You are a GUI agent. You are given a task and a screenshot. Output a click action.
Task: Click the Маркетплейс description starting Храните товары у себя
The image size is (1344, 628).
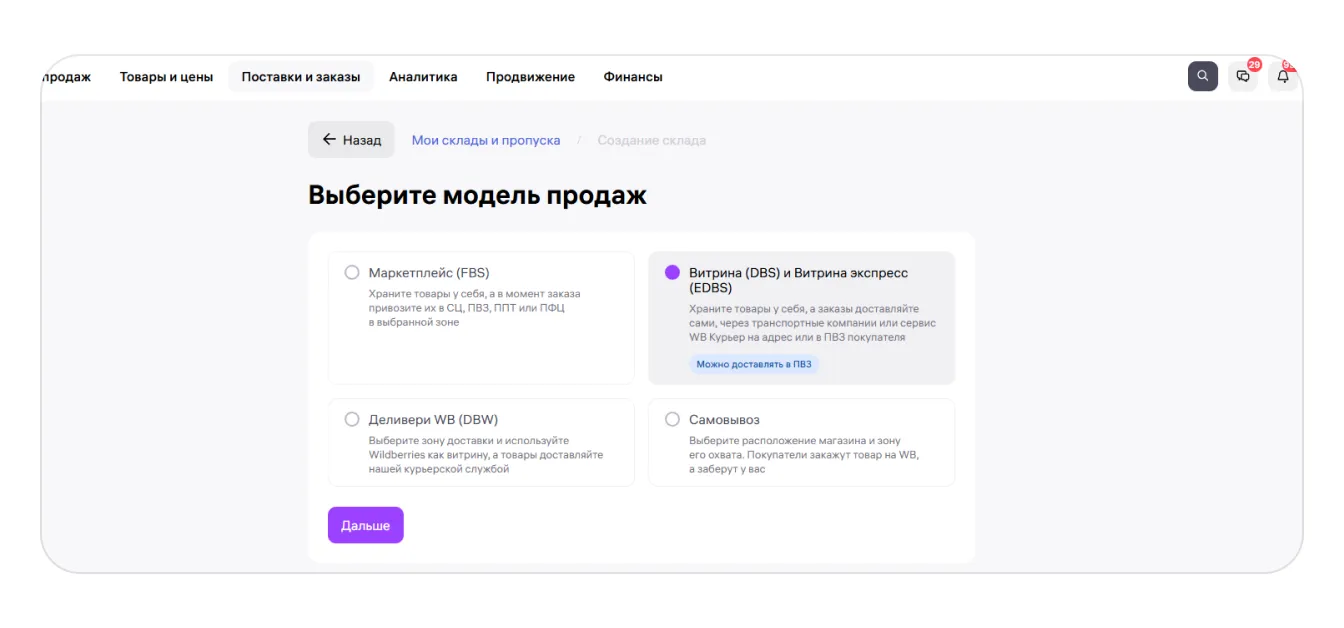coord(474,308)
